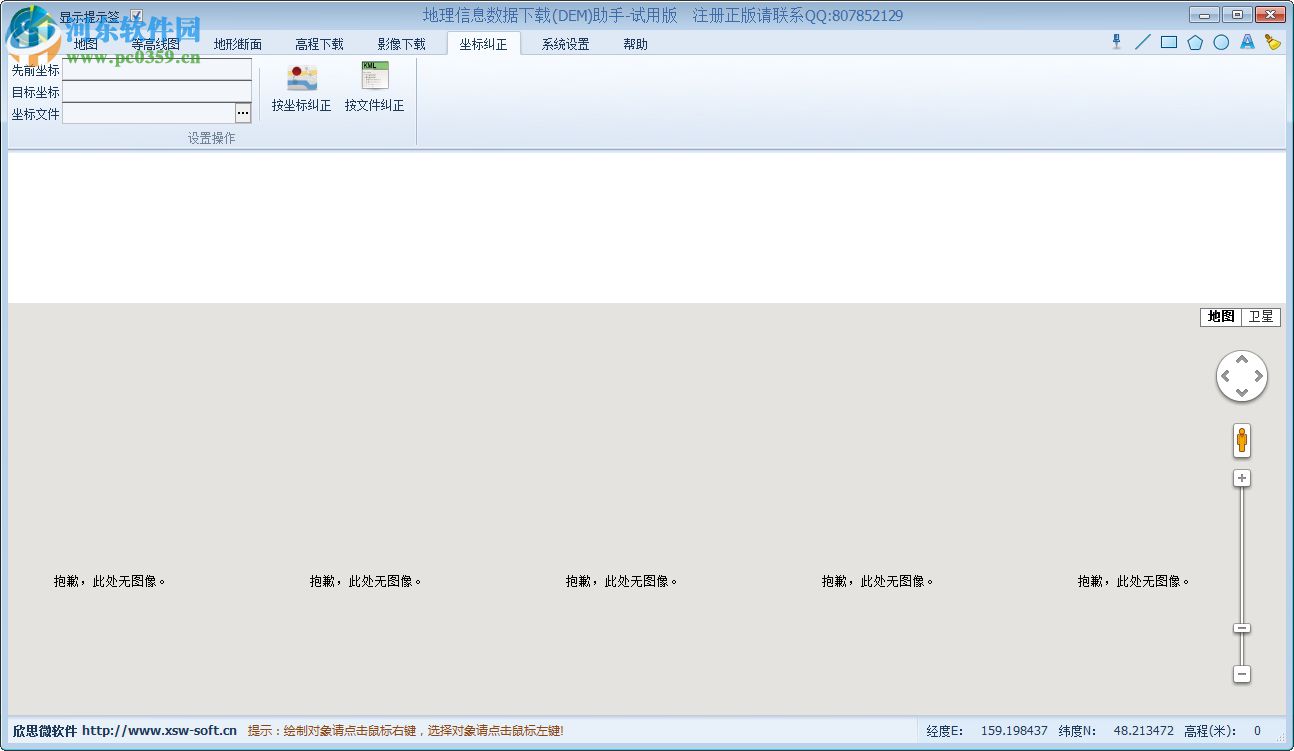Clear drawings with the broom tool
The image size is (1294, 751).
click(x=1272, y=42)
